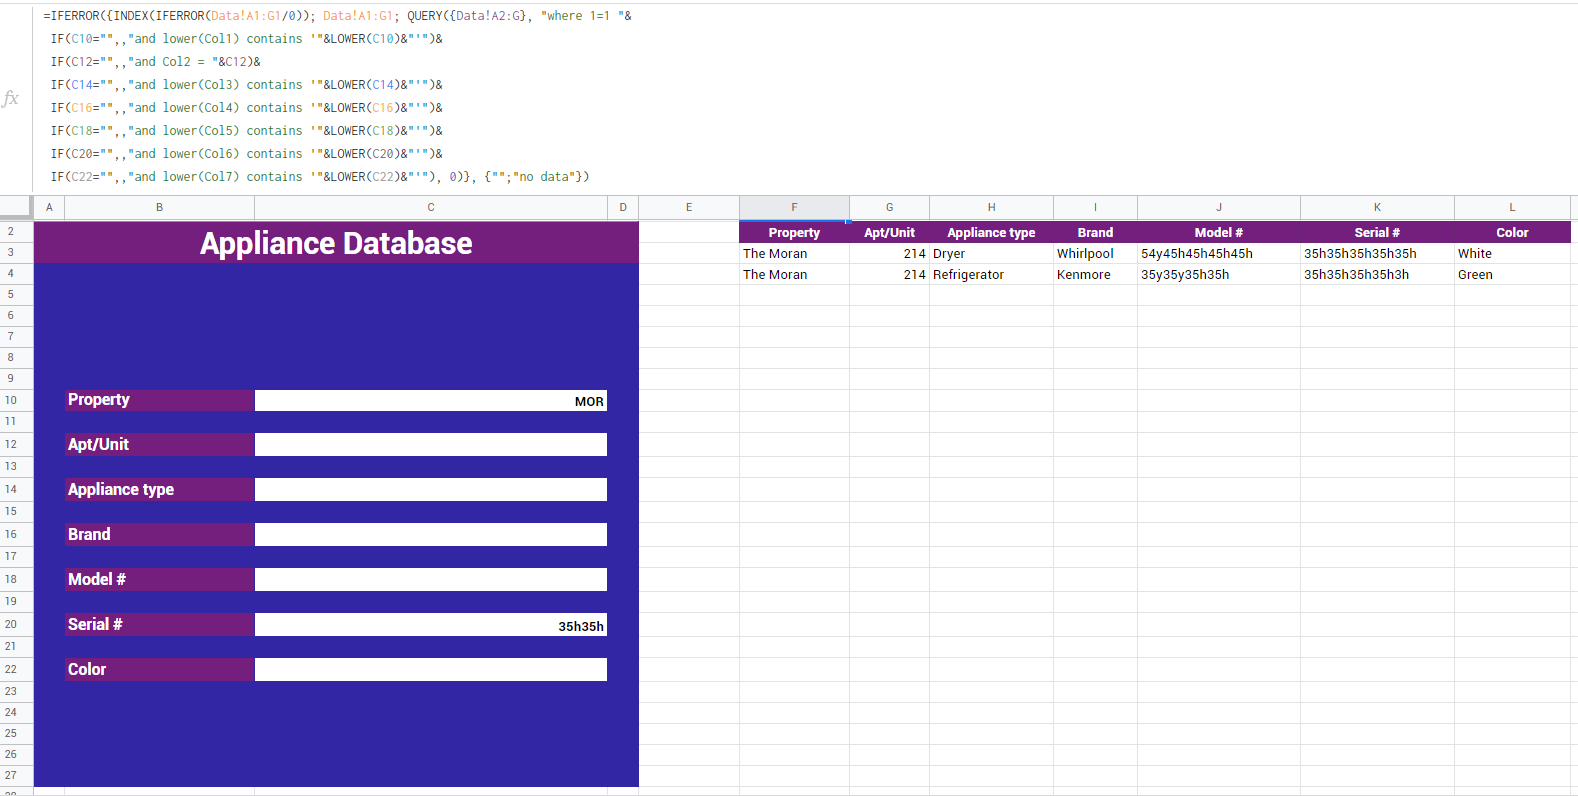Click the 35h35h35h35h3h serial cell

coord(1377,274)
